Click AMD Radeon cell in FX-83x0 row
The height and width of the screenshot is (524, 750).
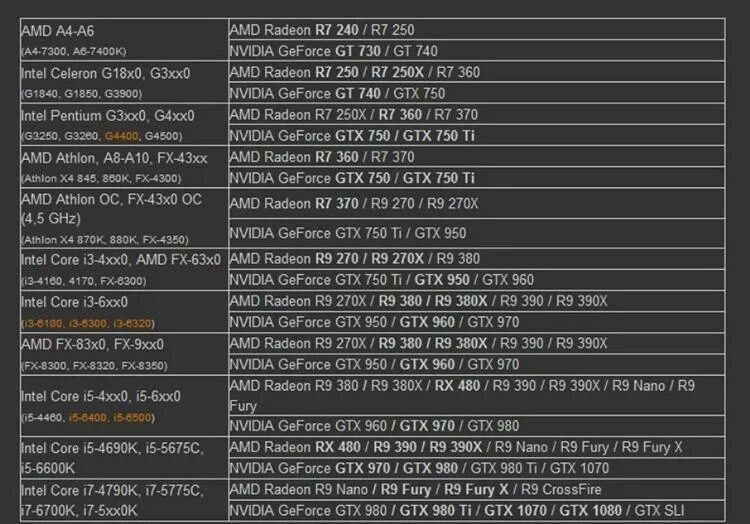(477, 343)
